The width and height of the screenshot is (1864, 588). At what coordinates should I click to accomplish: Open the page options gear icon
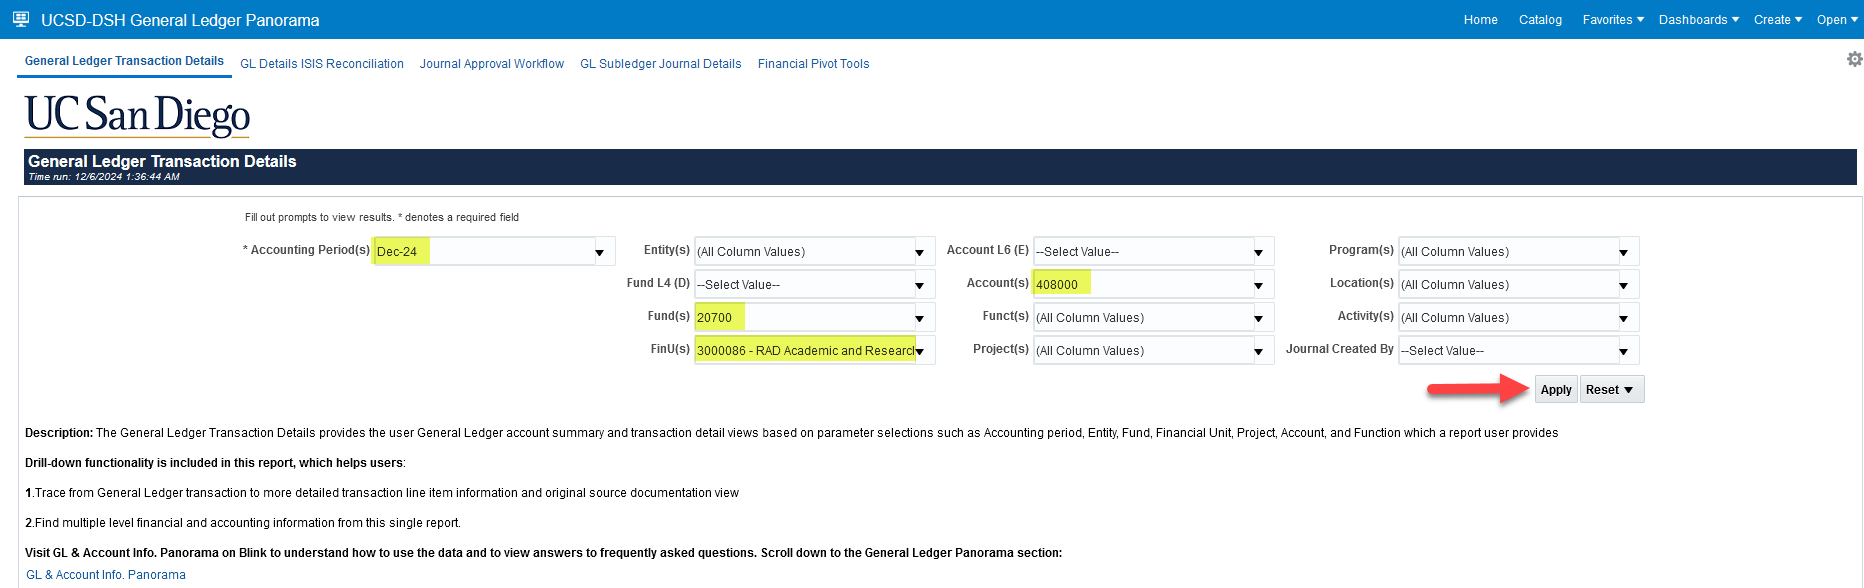[1854, 60]
